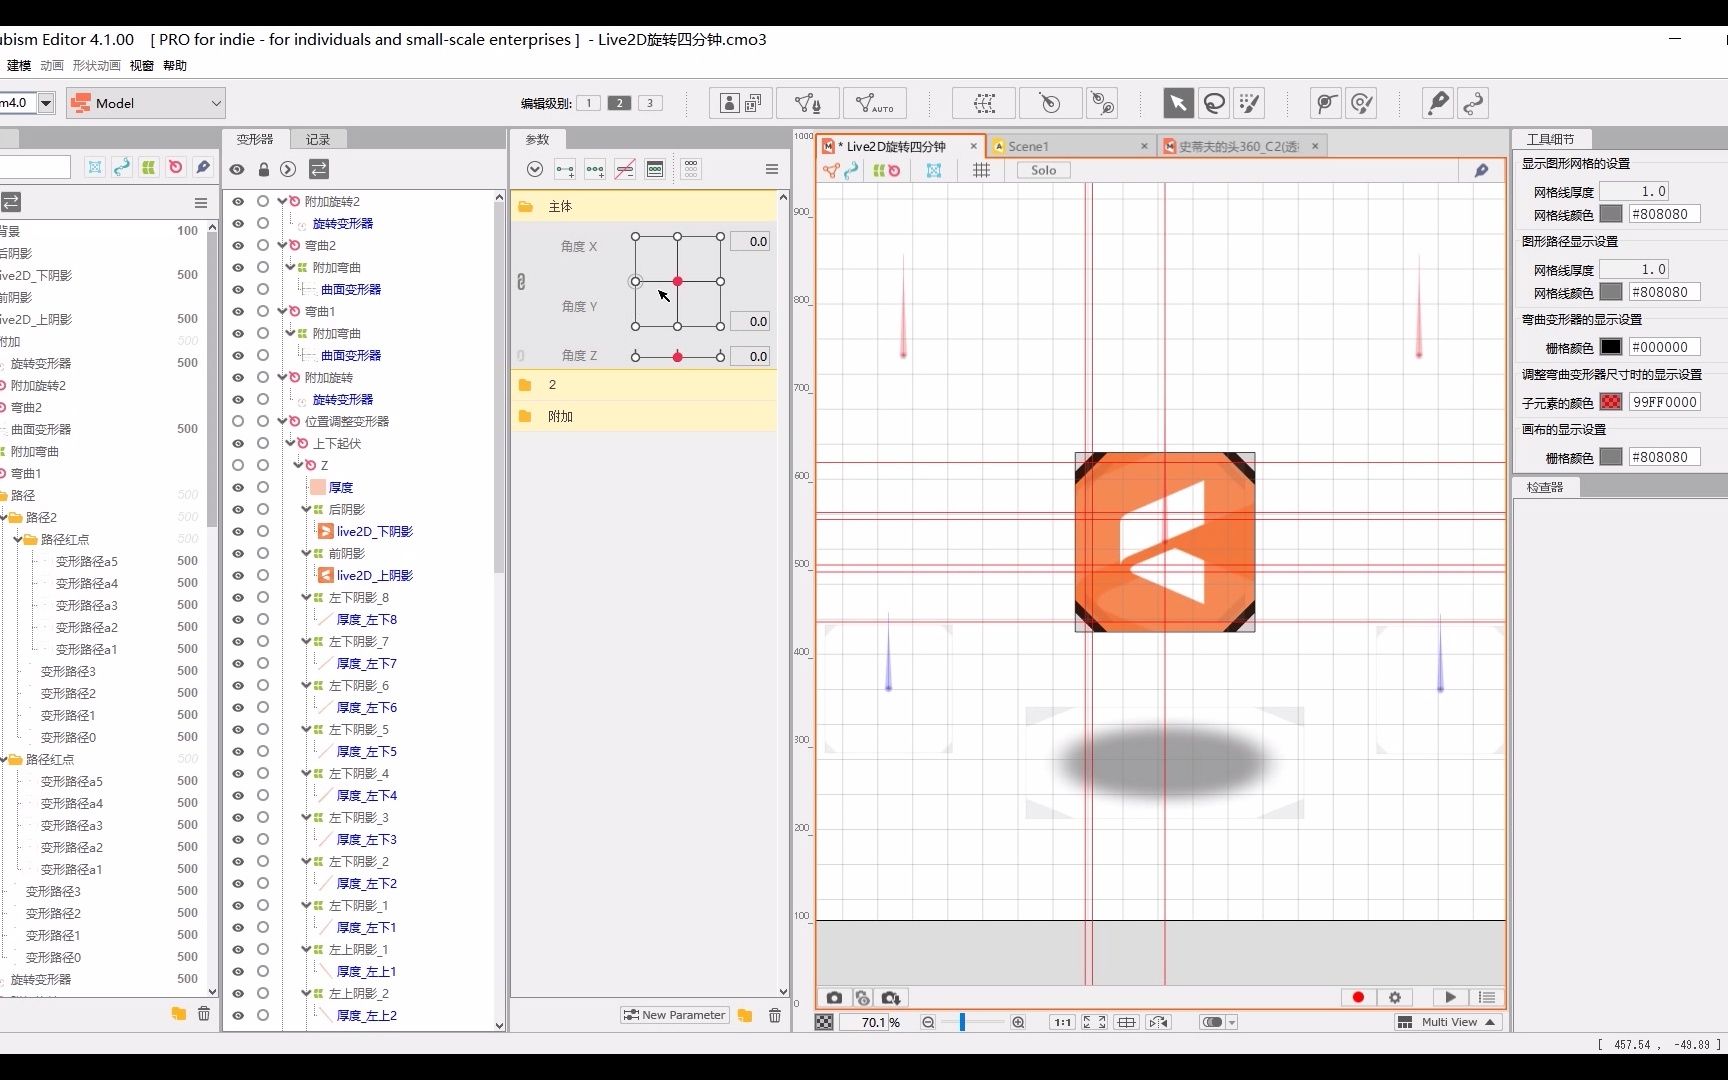Click the fit-to-screen expand icon

tap(1095, 1022)
